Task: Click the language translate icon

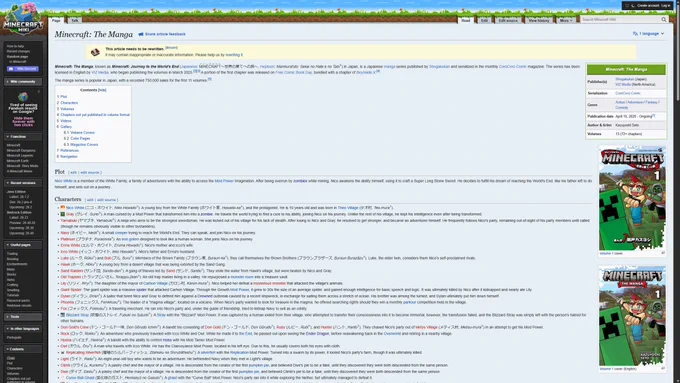Action: [x=635, y=33]
